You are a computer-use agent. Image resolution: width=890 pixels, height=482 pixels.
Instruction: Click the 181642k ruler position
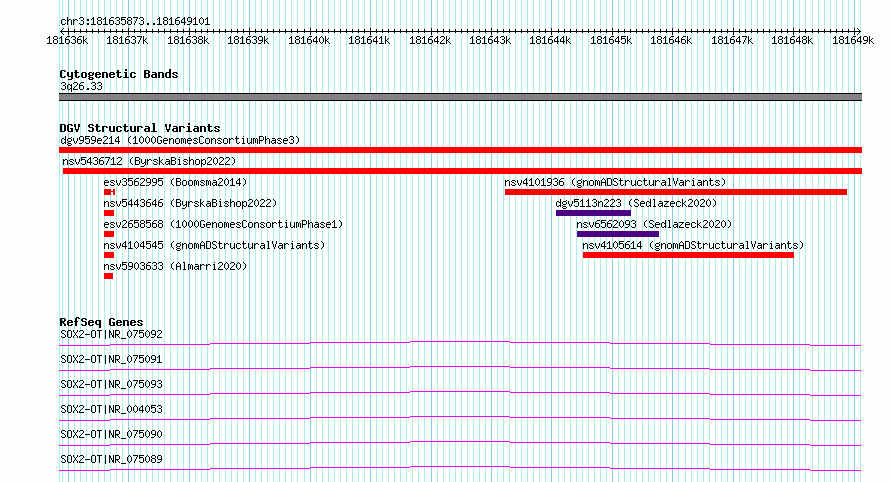click(430, 40)
